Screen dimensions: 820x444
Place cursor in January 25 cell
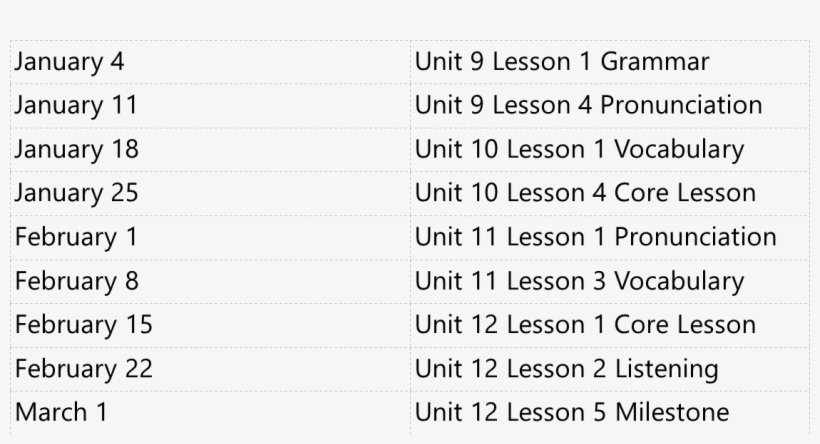[77, 193]
